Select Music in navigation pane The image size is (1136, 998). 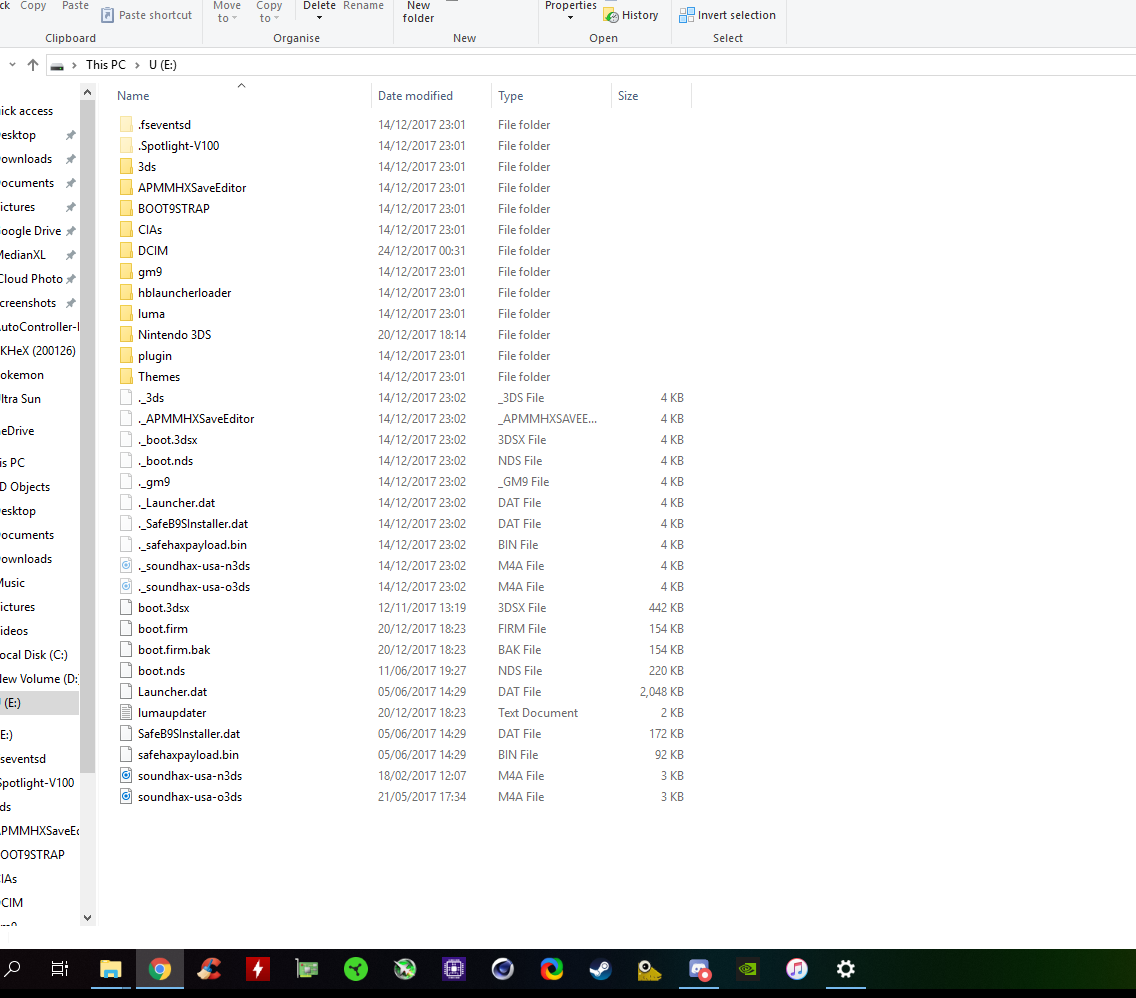12,583
